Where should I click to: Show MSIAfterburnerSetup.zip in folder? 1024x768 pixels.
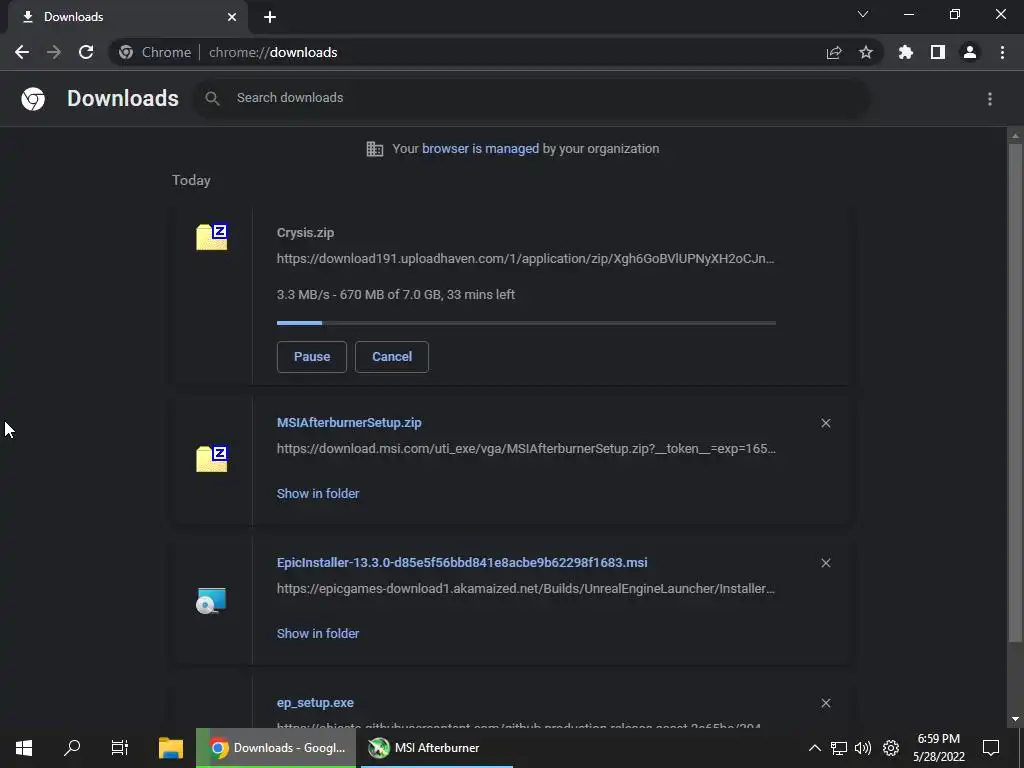(318, 494)
